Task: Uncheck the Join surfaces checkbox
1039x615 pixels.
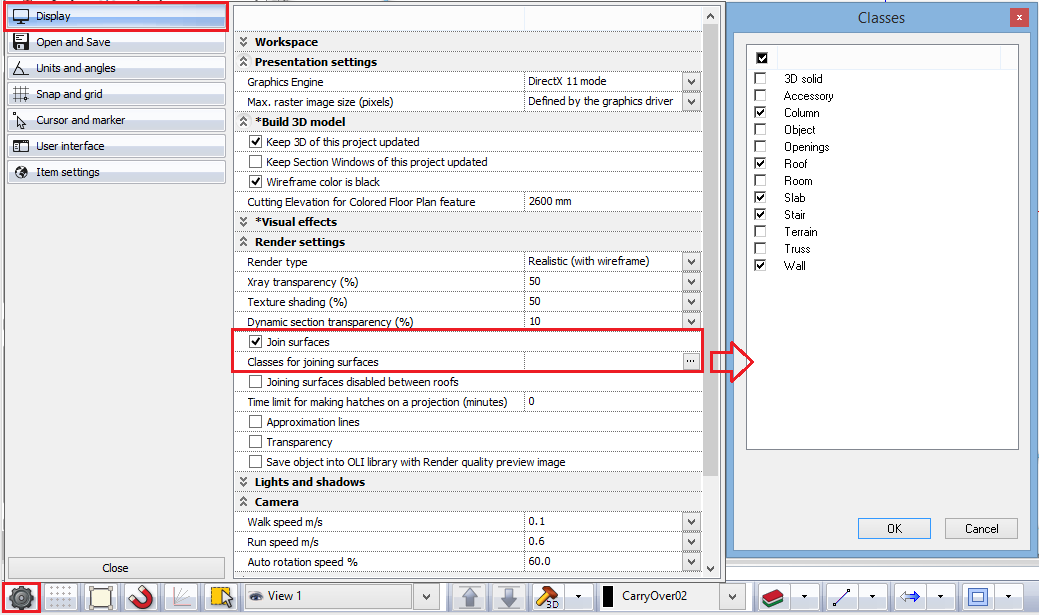Action: click(256, 342)
